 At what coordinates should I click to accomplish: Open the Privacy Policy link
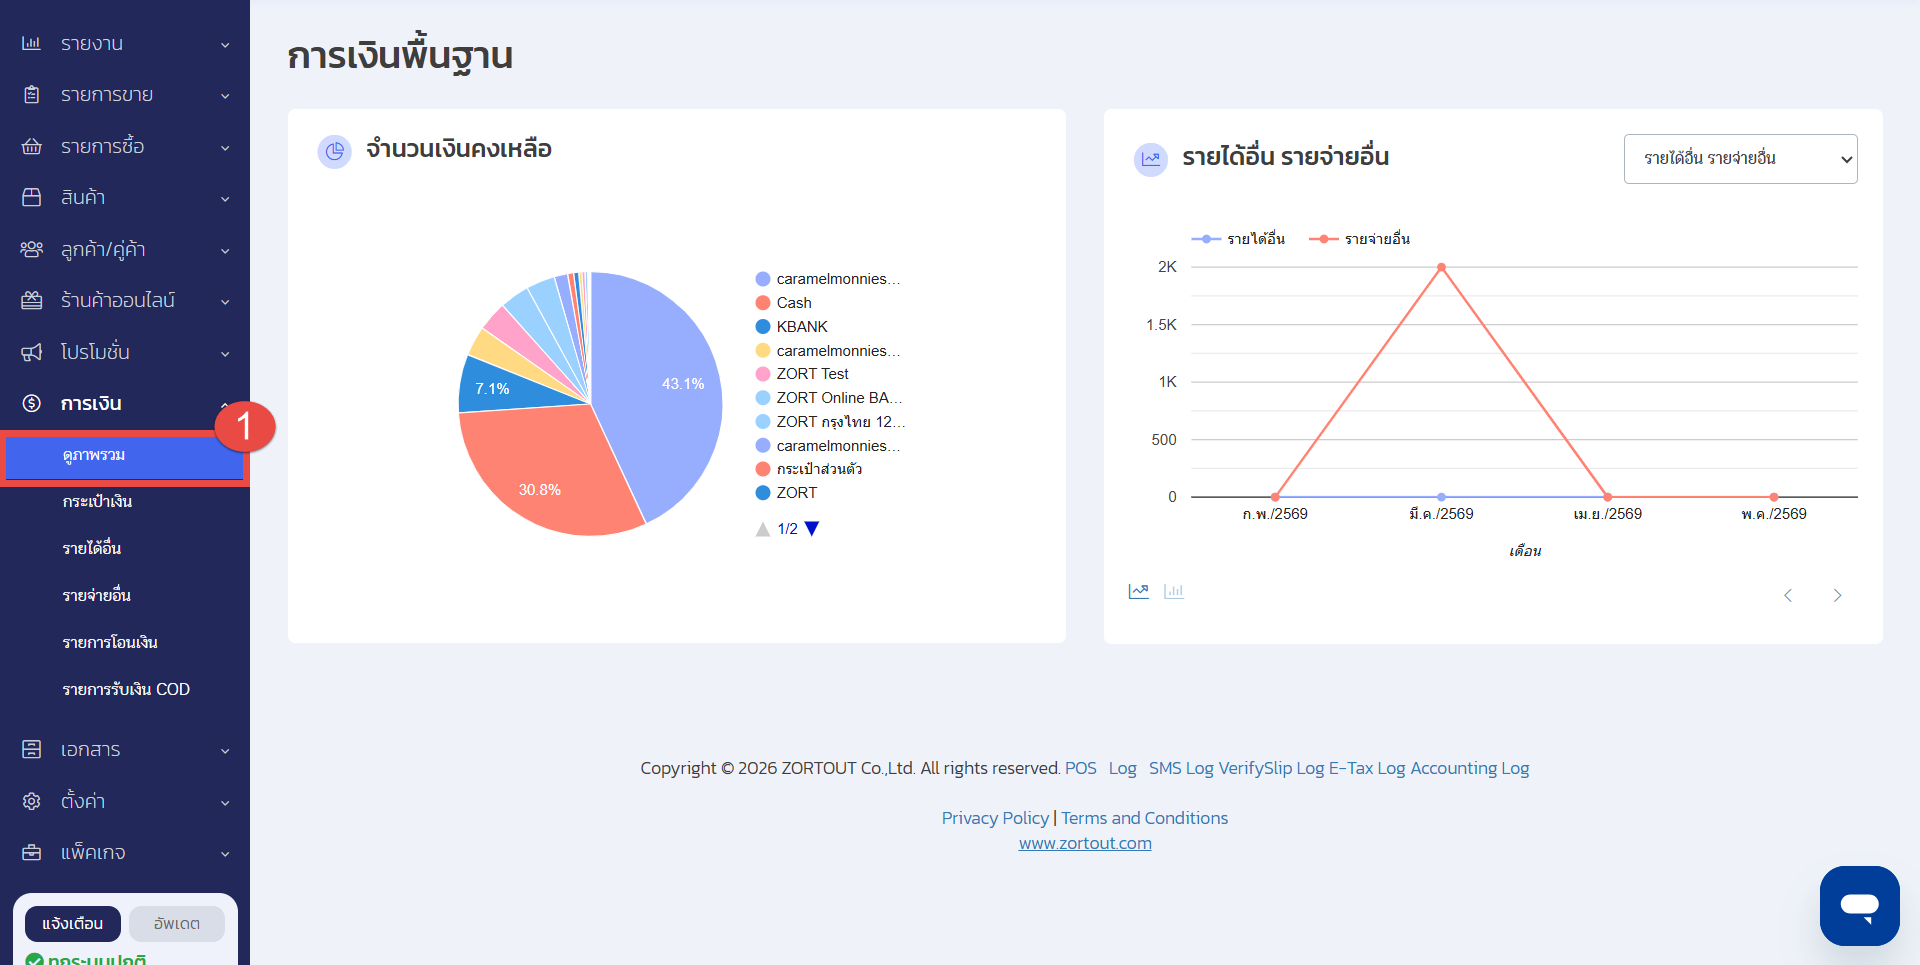tap(995, 818)
